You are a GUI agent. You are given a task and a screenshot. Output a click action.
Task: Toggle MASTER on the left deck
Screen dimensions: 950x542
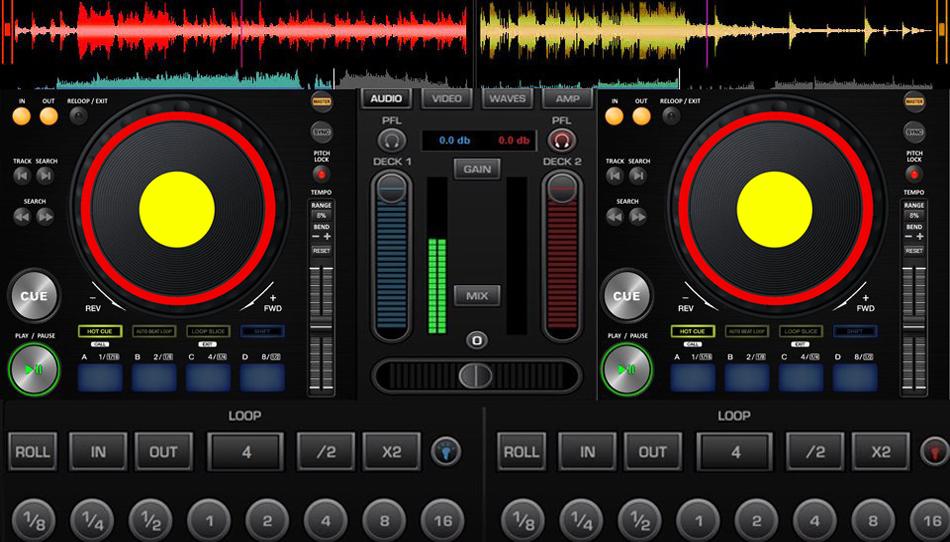(x=322, y=102)
